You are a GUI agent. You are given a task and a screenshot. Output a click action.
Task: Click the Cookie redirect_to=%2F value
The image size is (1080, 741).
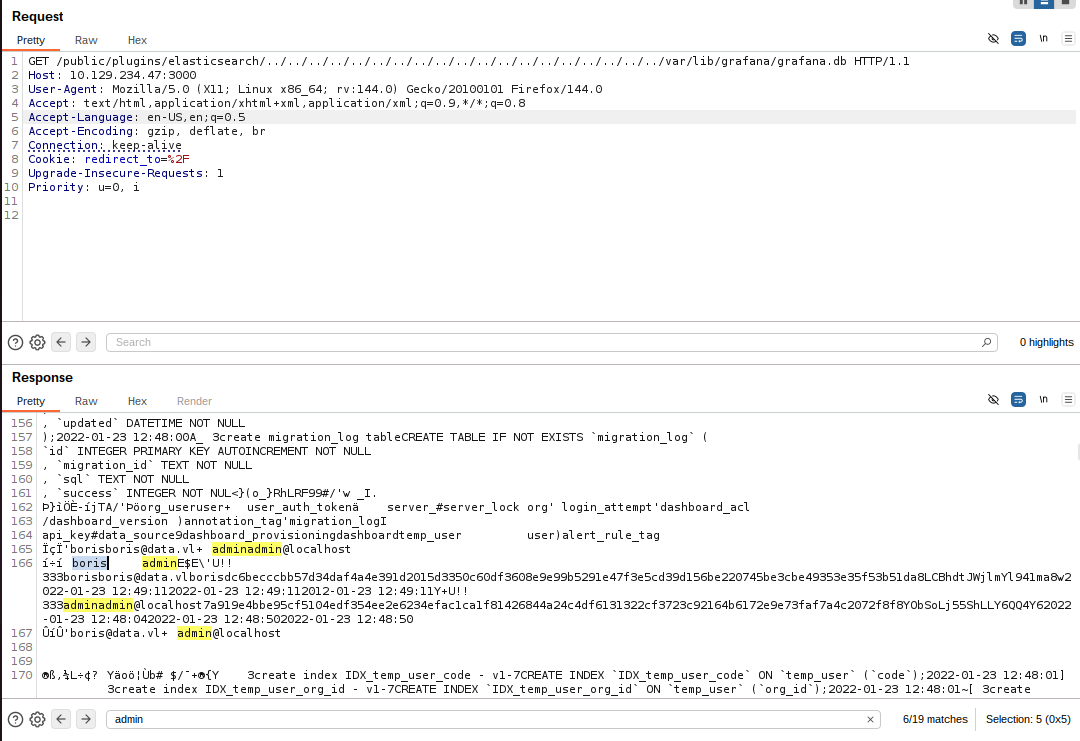tap(136, 159)
